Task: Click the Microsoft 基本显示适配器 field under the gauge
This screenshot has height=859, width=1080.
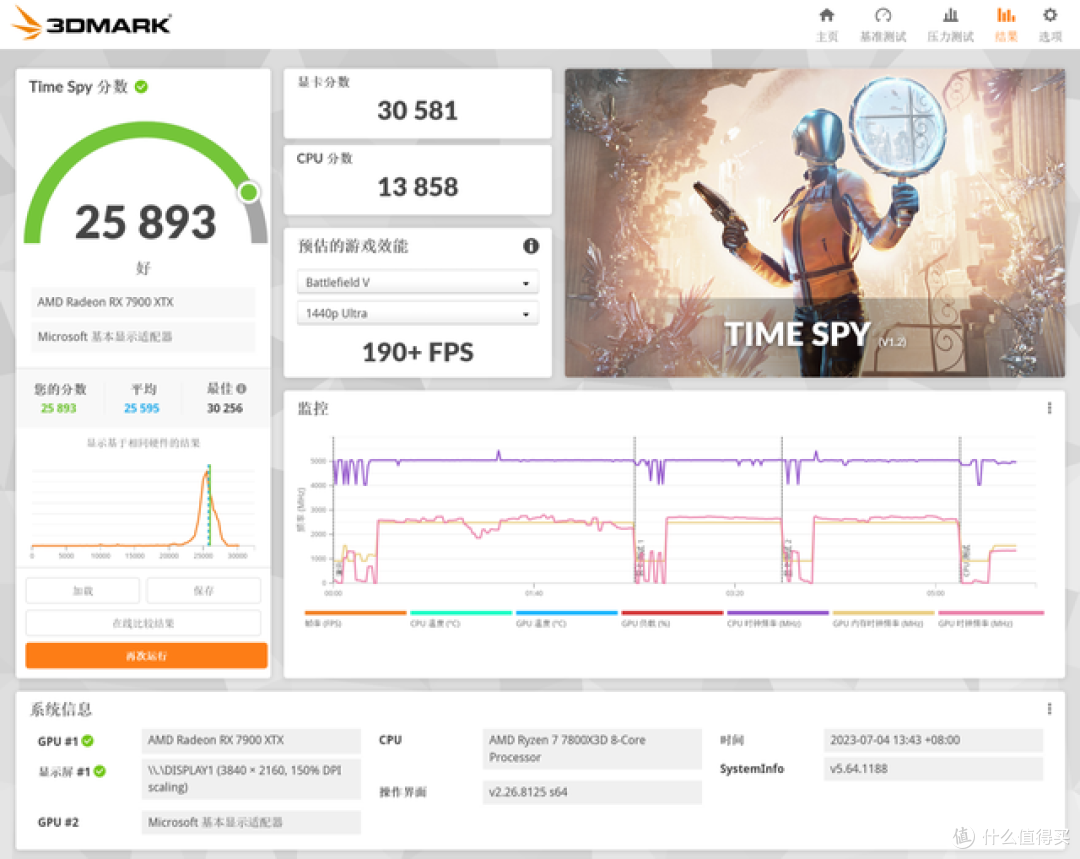Action: pyautogui.click(x=143, y=337)
